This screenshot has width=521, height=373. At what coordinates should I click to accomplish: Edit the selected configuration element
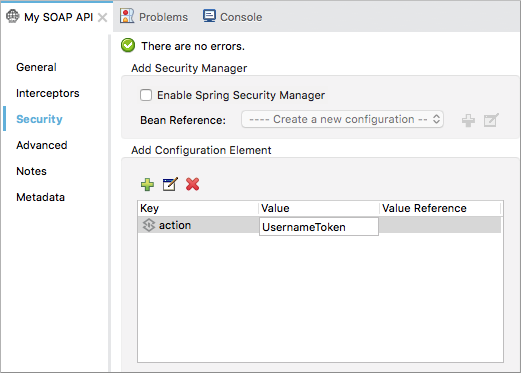click(170, 184)
